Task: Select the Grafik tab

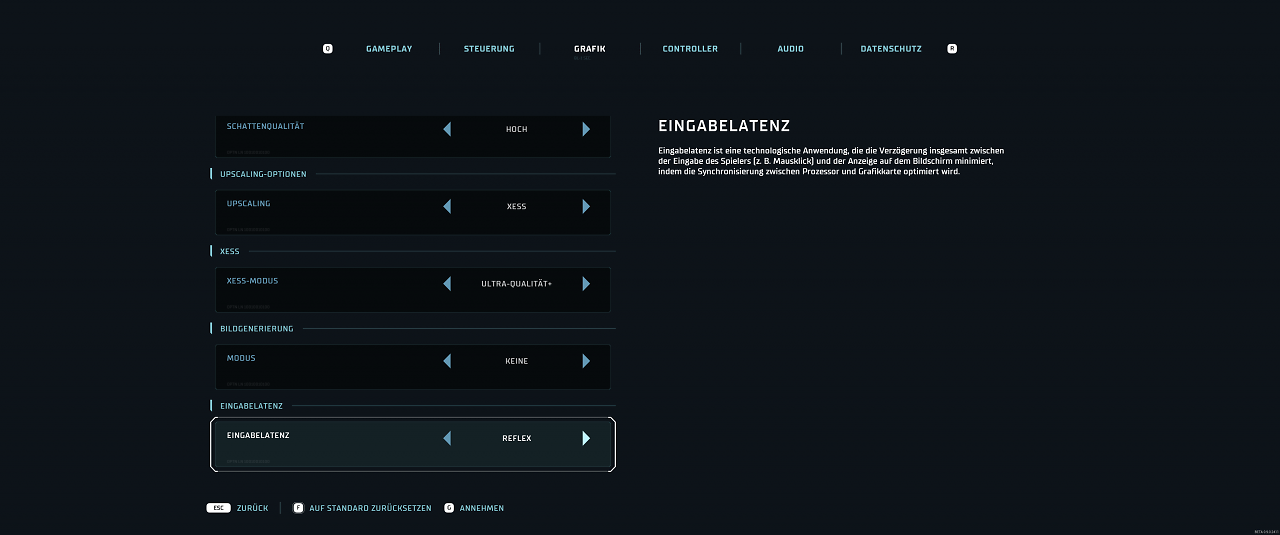Action: [590, 48]
